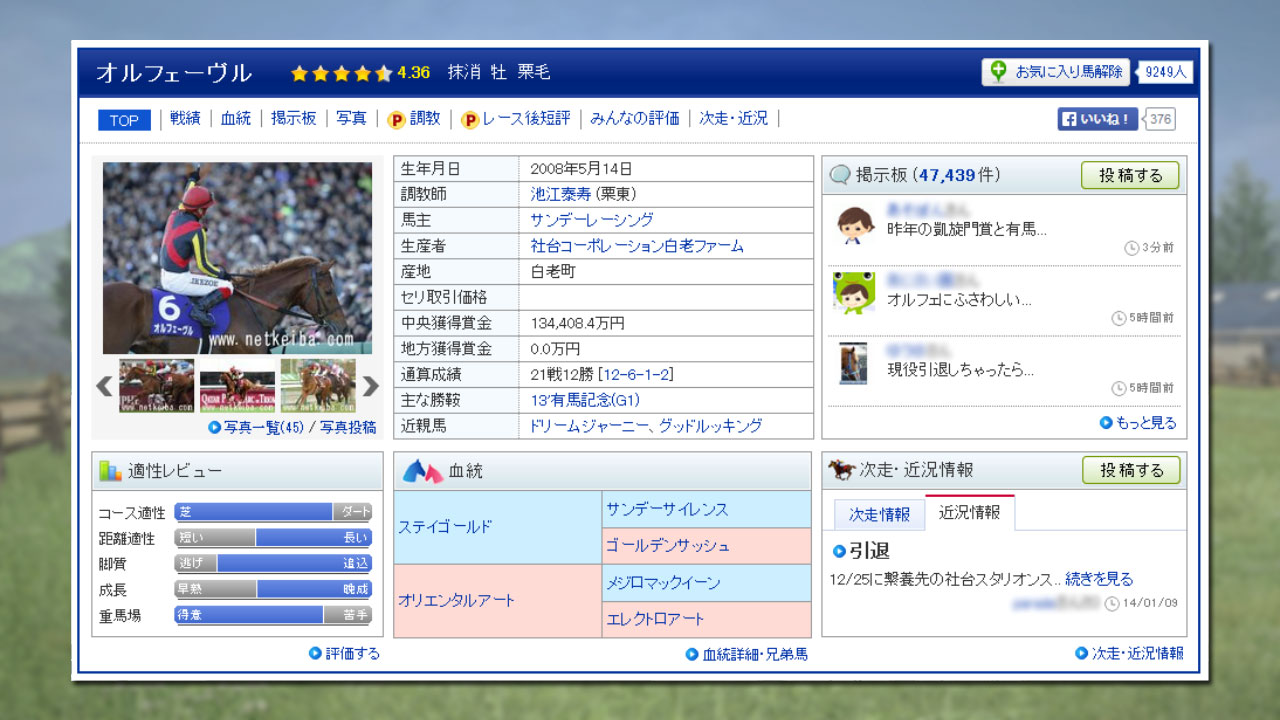Click the previous photo arrow
The image size is (1280, 720).
[x=103, y=386]
